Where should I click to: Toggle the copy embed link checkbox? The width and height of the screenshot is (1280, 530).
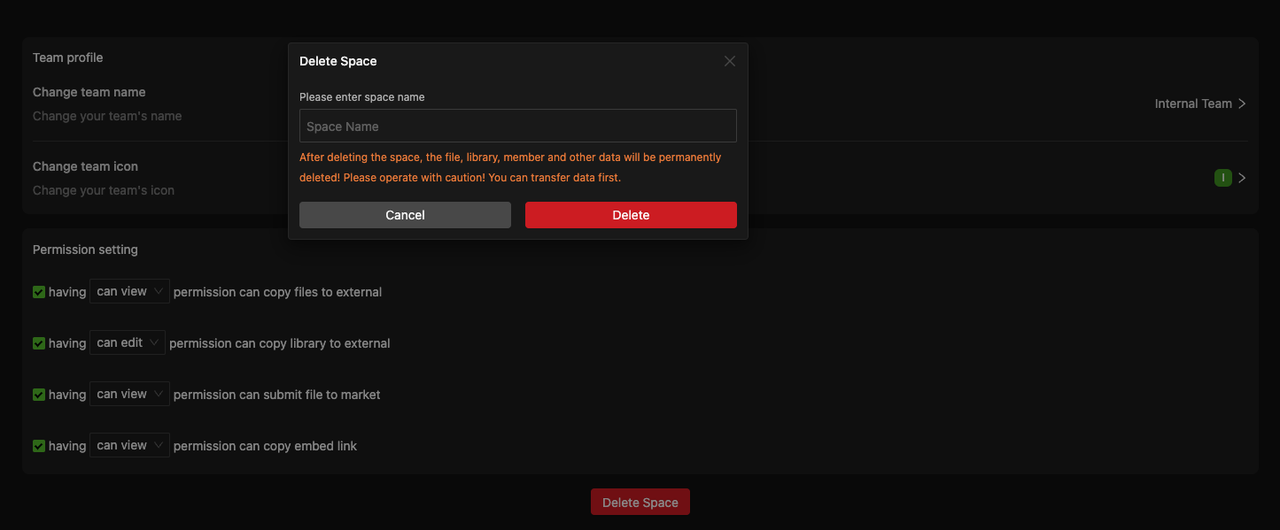point(39,446)
